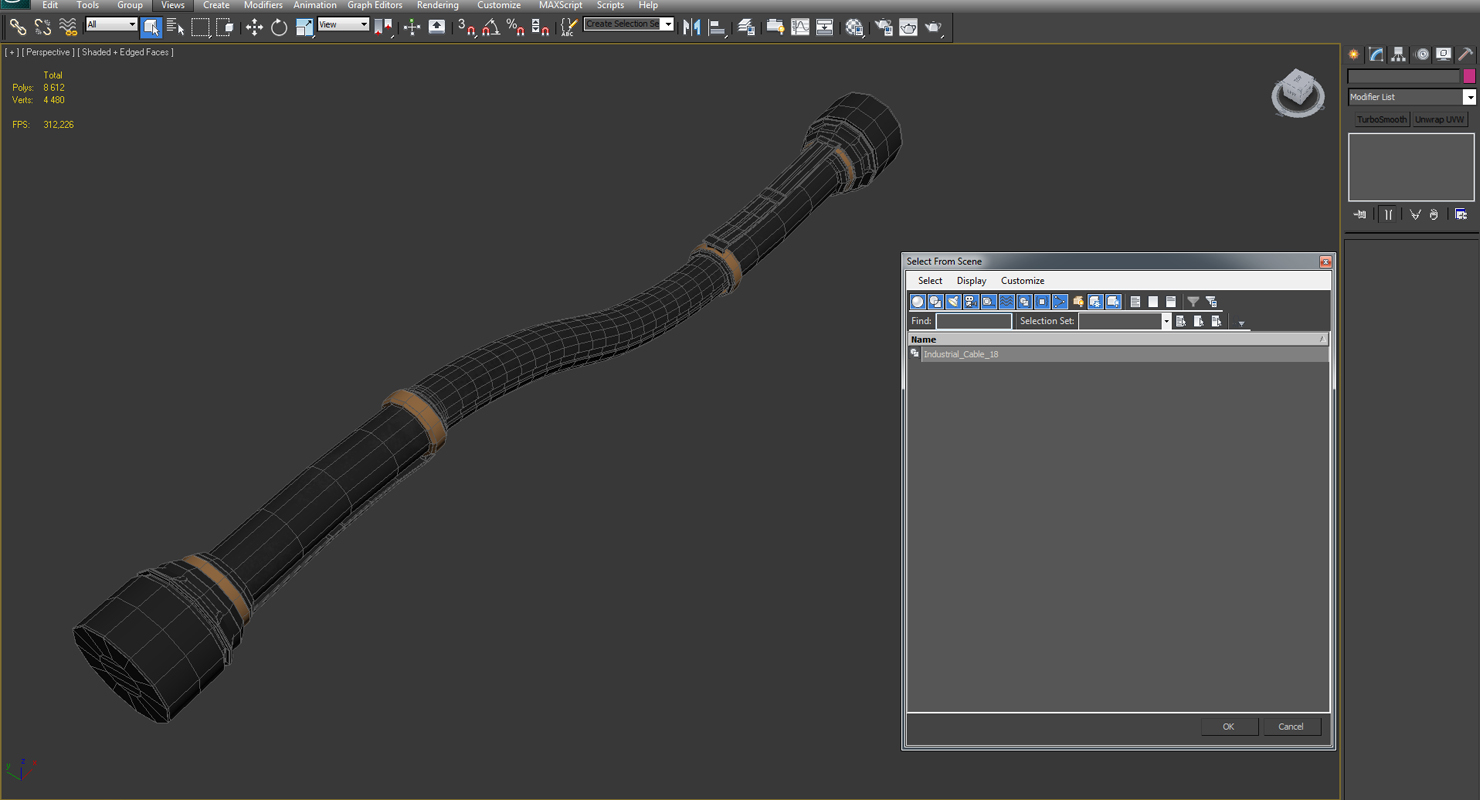1480x800 pixels.
Task: Open the Perspective viewport label menu
Action: click(48, 52)
